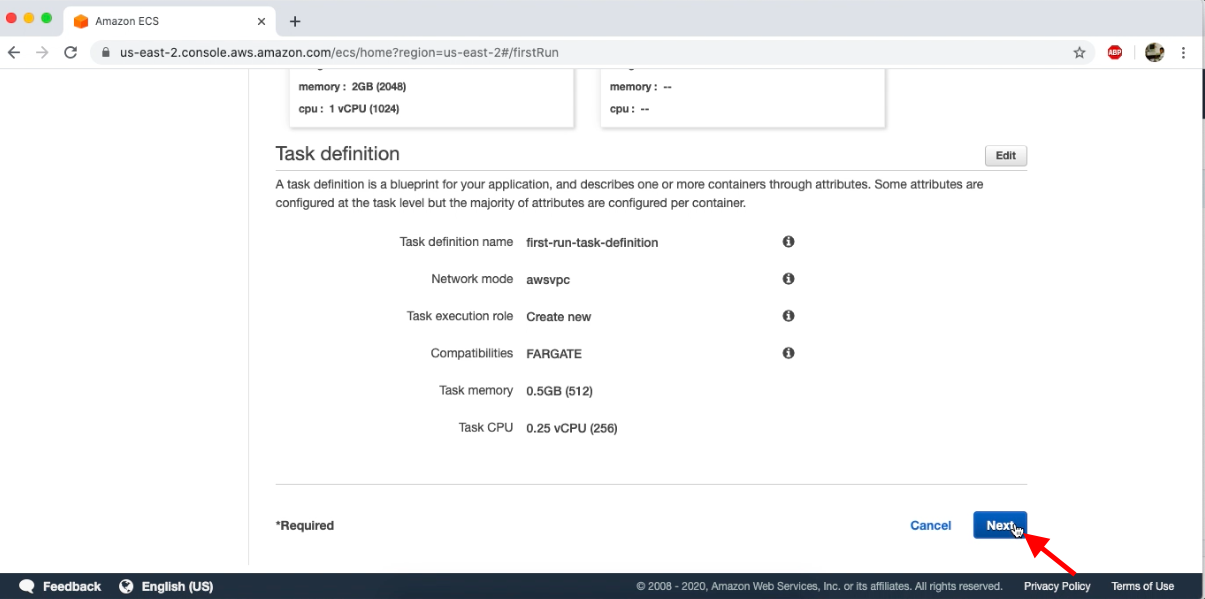The width and height of the screenshot is (1205, 599).
Task: Click the info icon next to Task definition name
Action: tap(788, 241)
